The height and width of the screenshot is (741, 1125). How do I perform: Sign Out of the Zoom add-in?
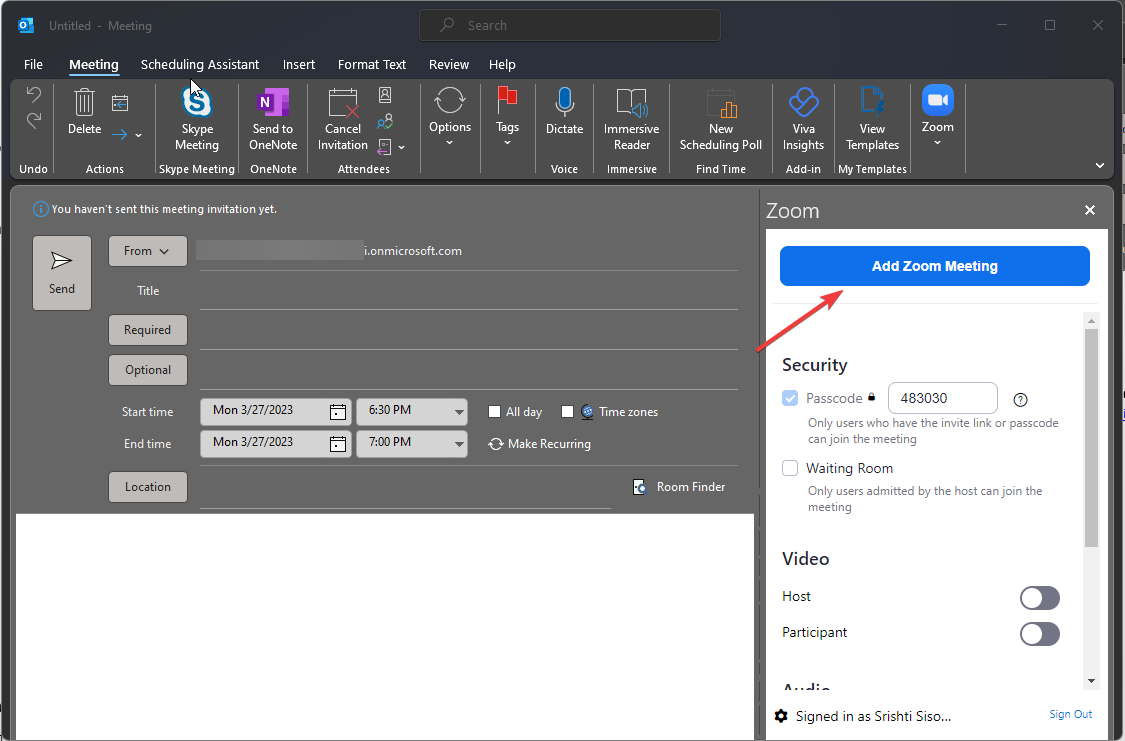coord(1070,714)
